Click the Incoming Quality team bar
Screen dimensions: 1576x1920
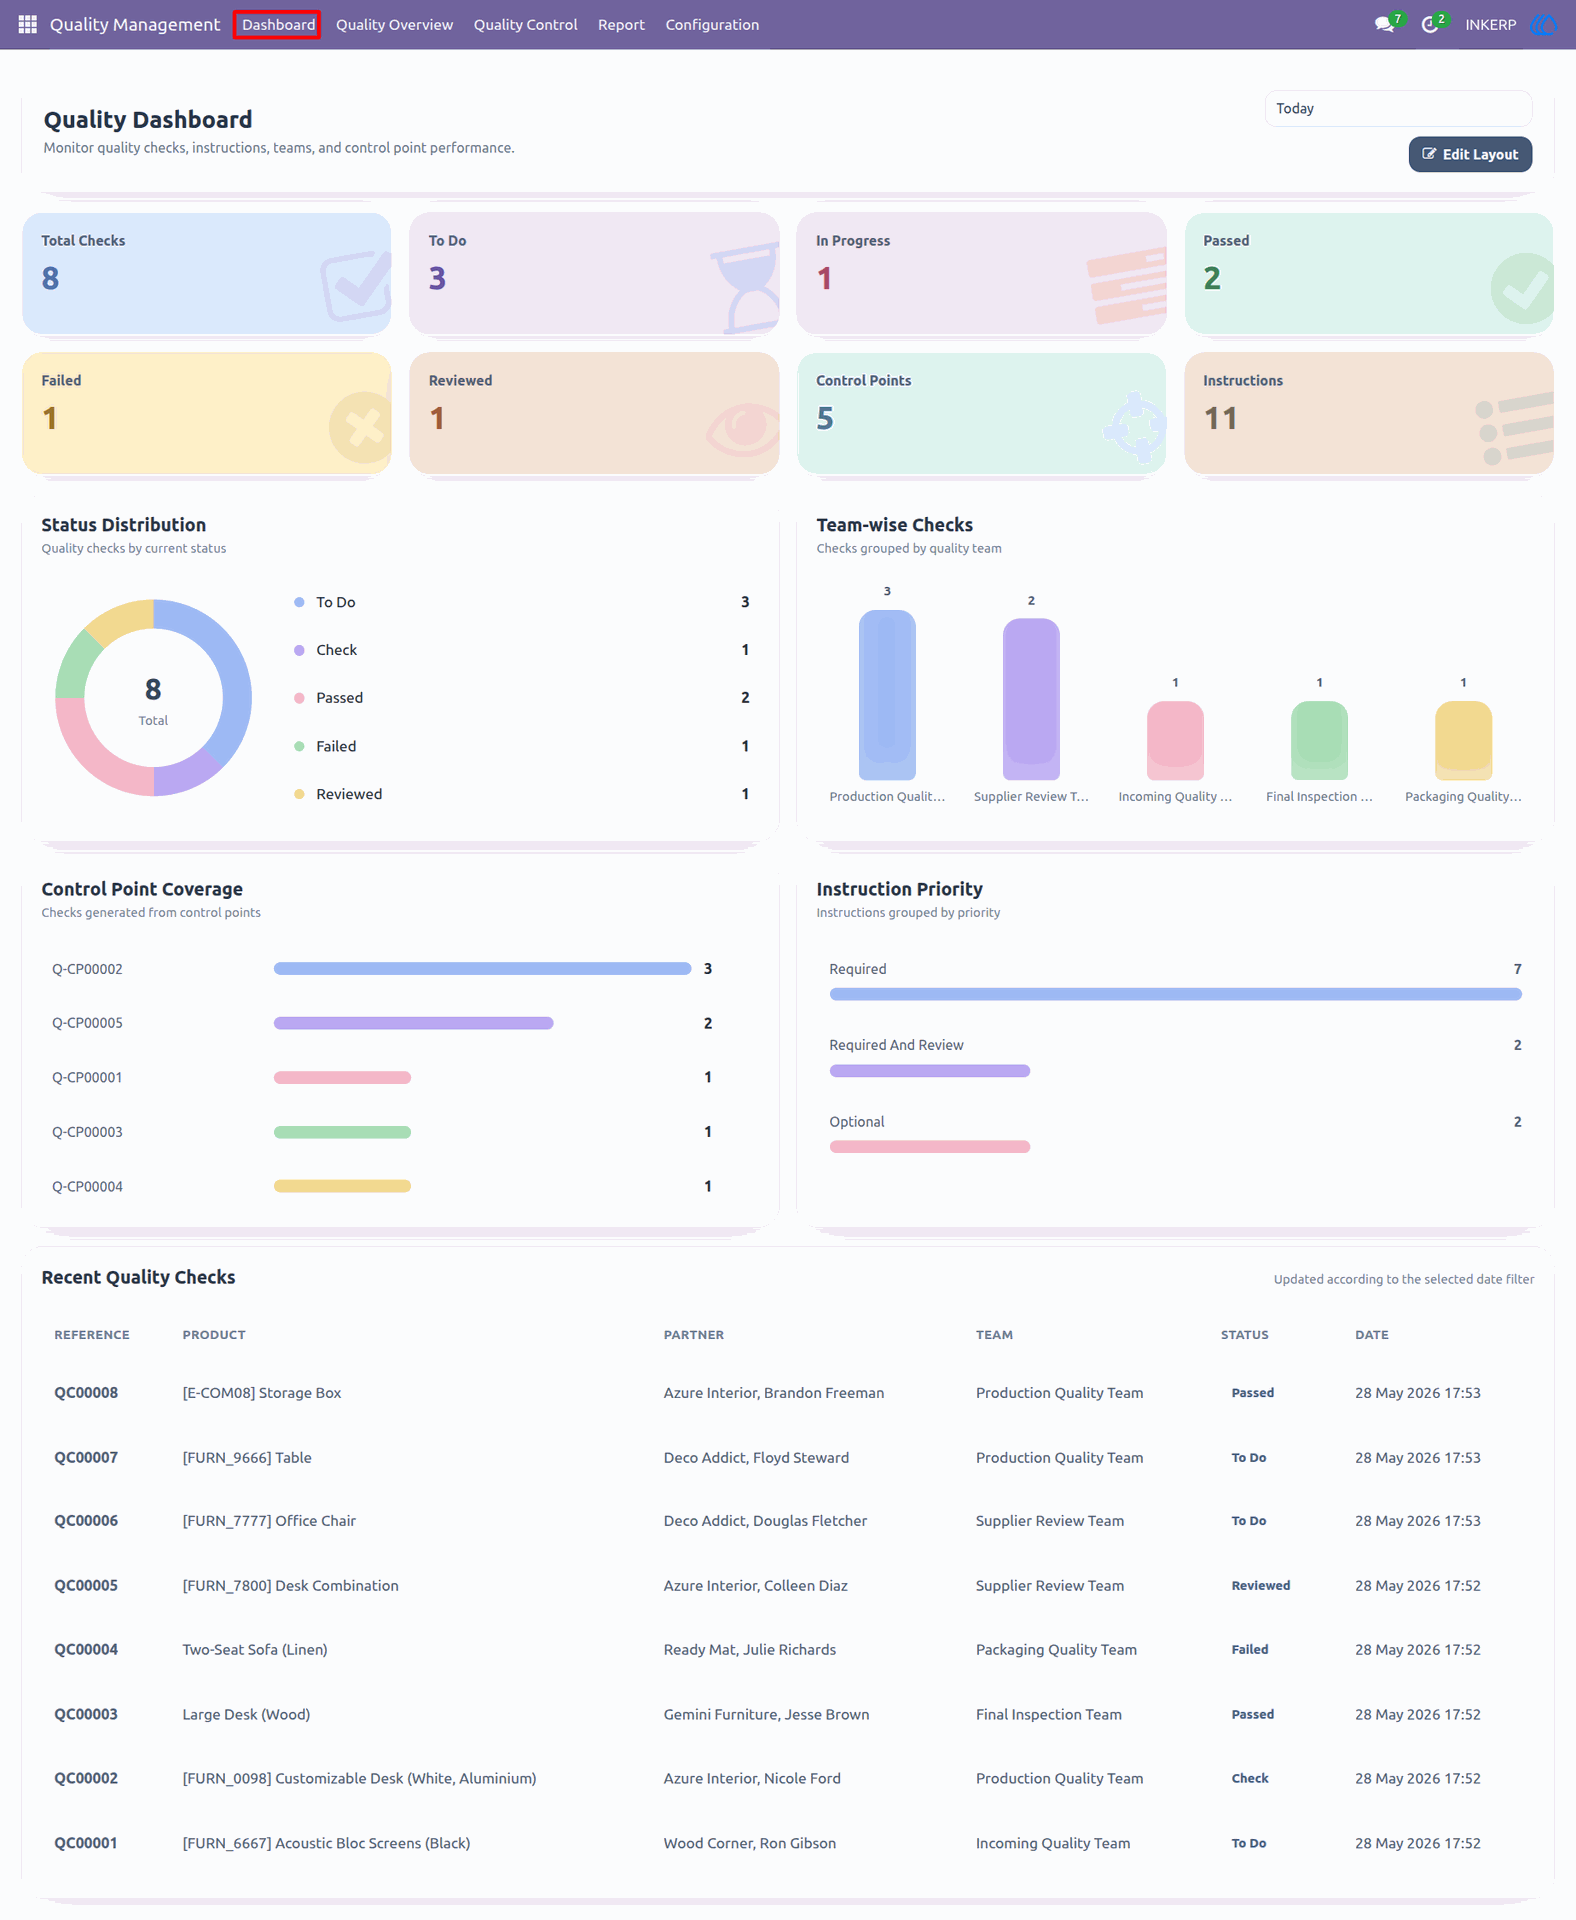tap(1175, 740)
